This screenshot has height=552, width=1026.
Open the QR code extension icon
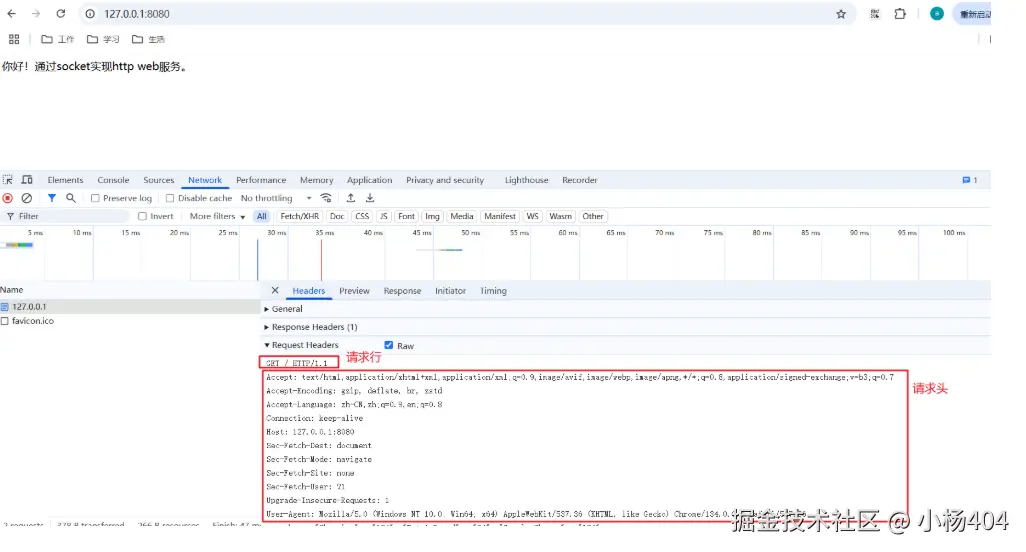coord(875,14)
